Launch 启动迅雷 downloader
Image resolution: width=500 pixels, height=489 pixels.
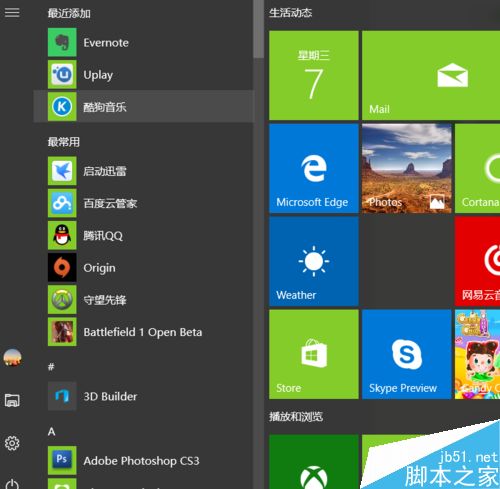[144, 171]
